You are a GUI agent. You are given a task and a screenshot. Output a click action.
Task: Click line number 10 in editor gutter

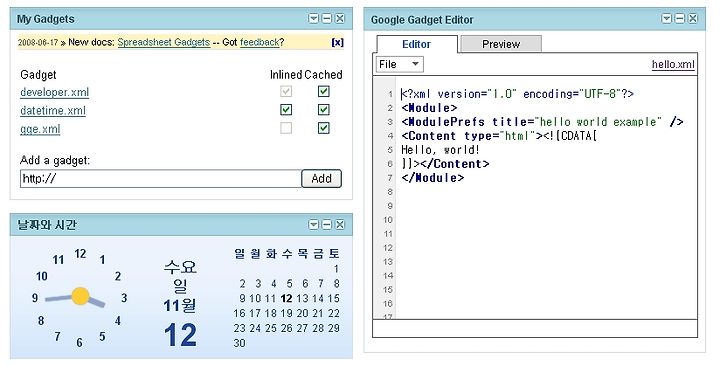[388, 220]
